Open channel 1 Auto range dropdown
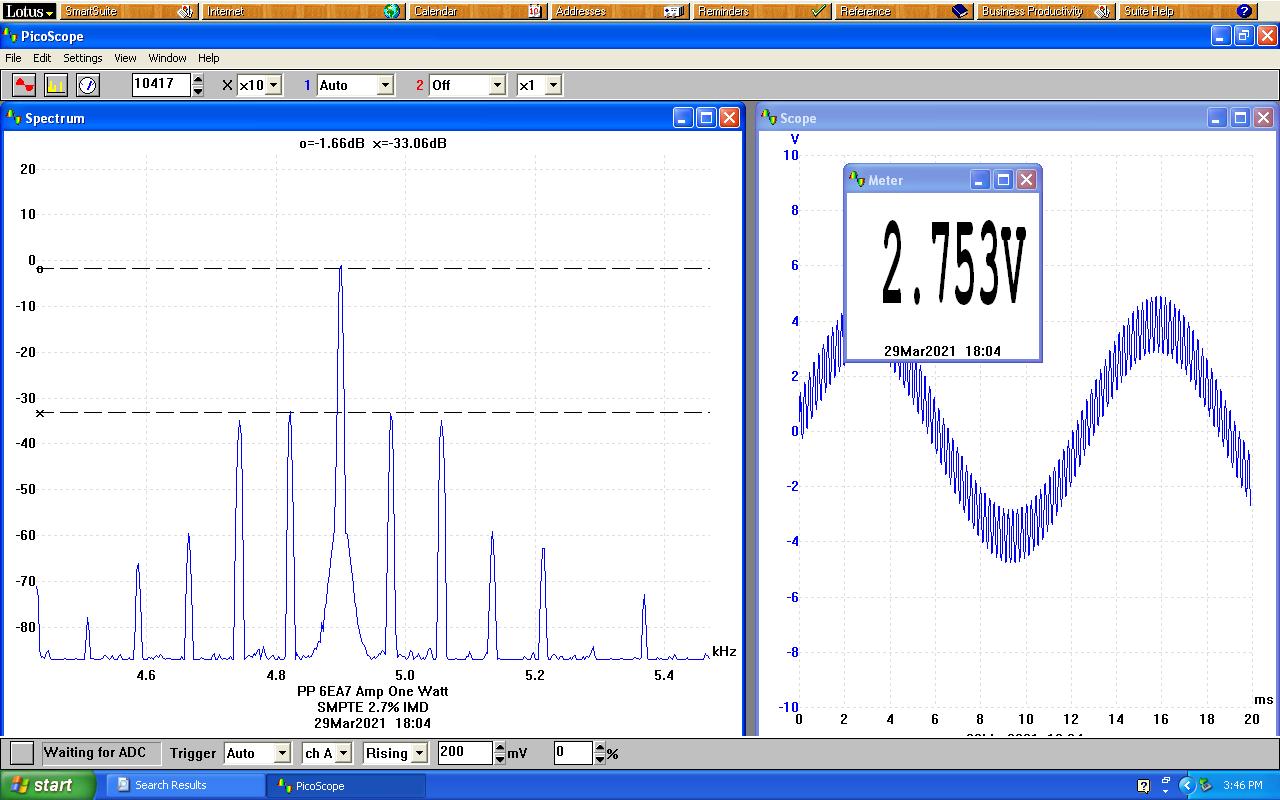 [x=385, y=85]
